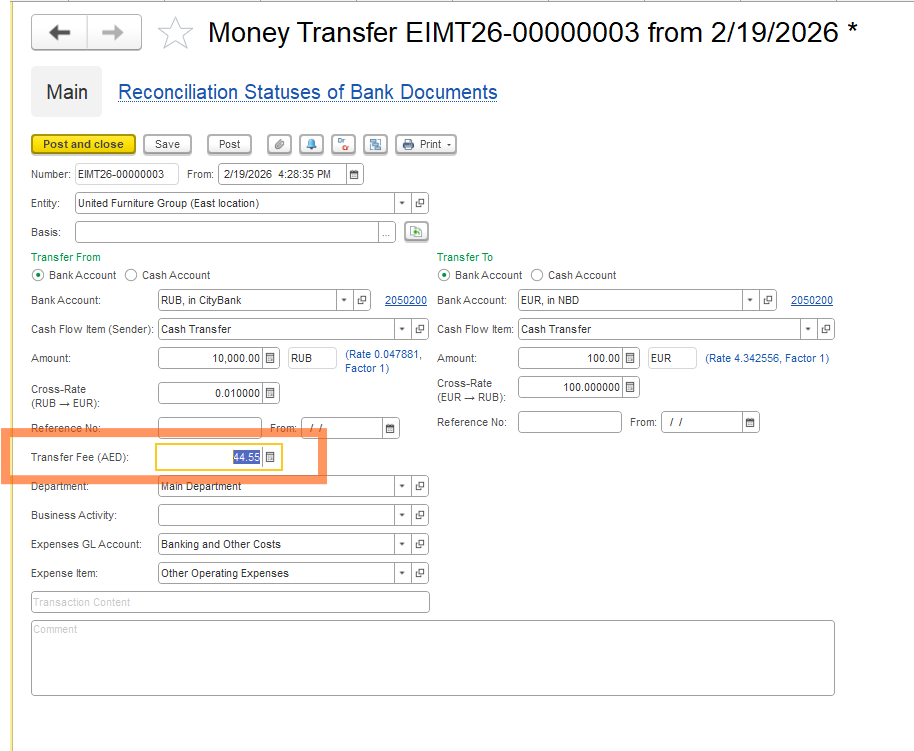
Task: Click the reminder bell icon
Action: [x=311, y=144]
